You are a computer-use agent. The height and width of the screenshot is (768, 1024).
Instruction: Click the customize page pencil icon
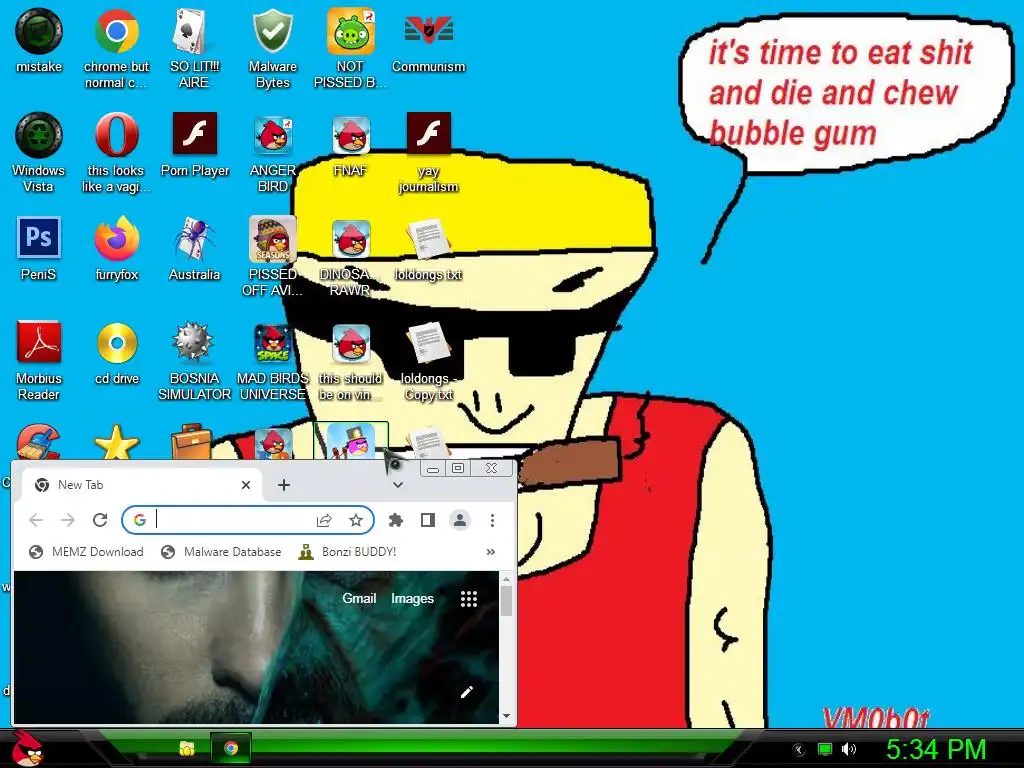pos(466,692)
